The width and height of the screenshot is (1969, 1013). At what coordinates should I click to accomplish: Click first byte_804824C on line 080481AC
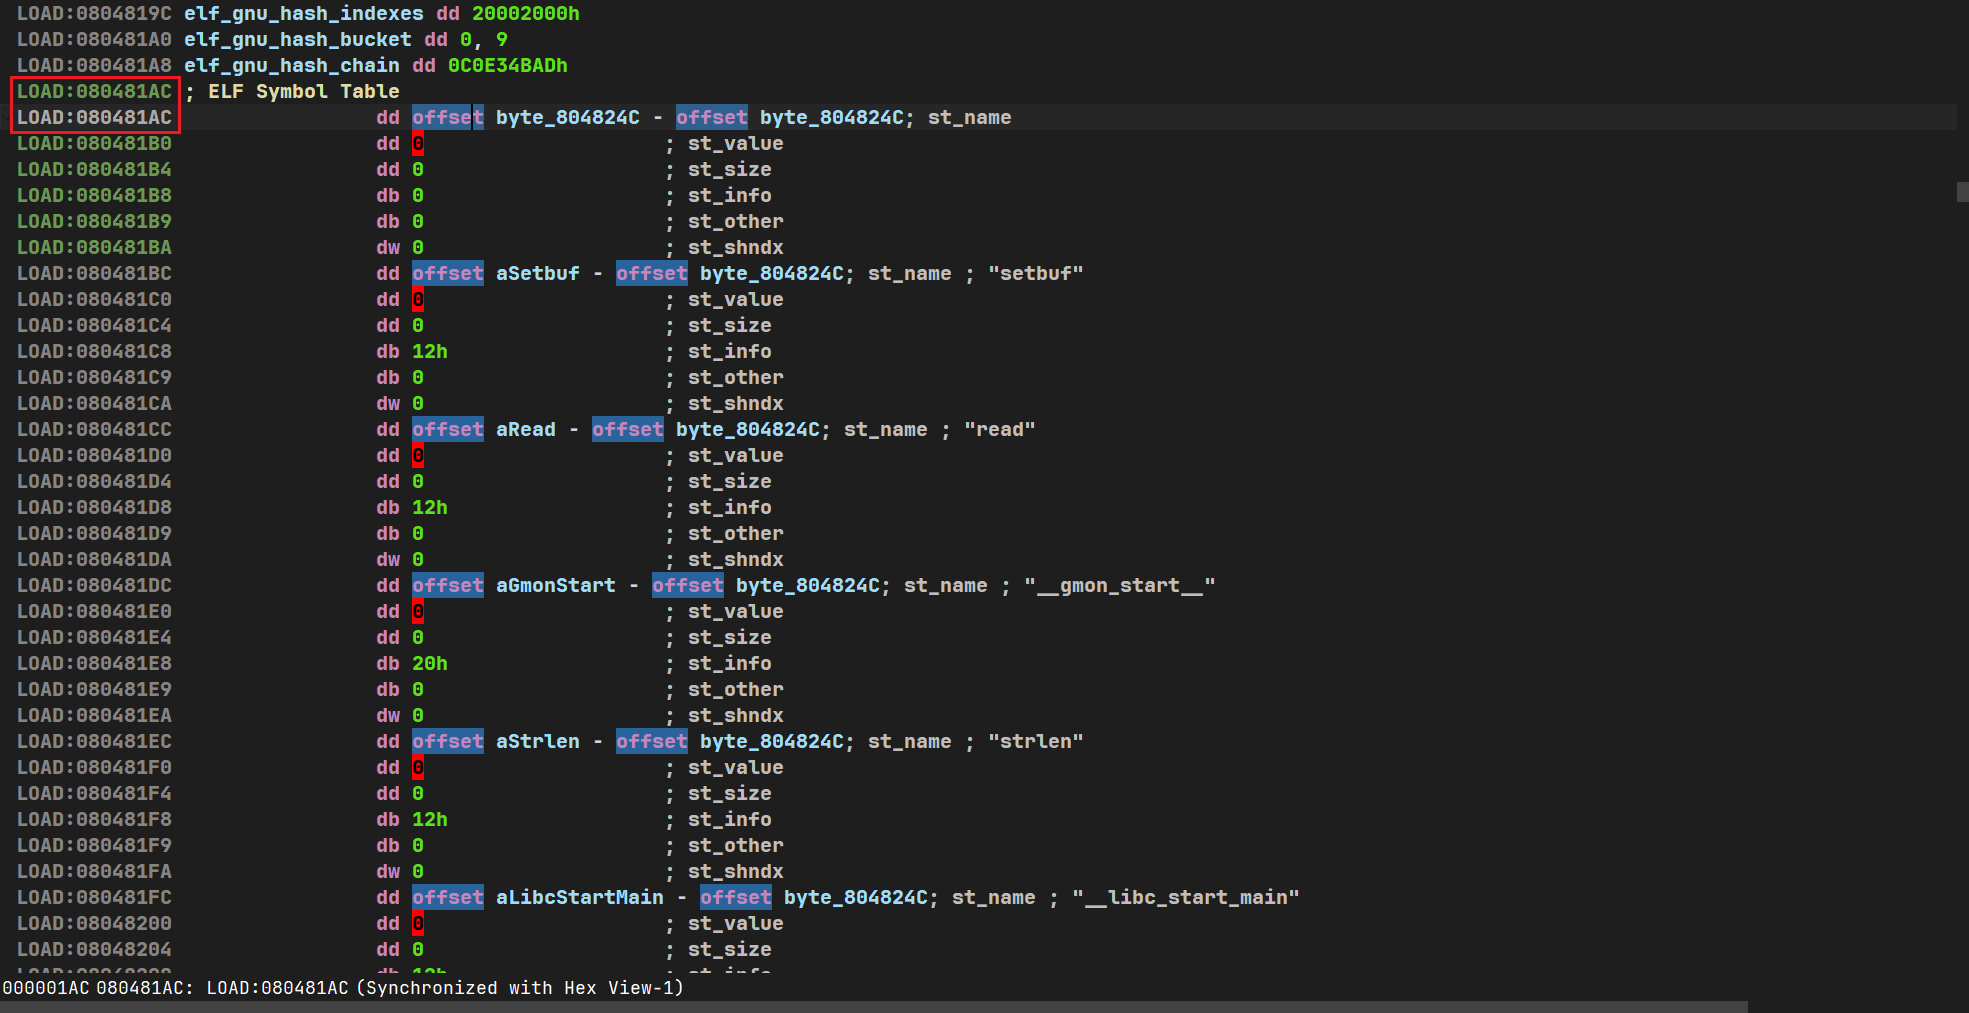[568, 118]
